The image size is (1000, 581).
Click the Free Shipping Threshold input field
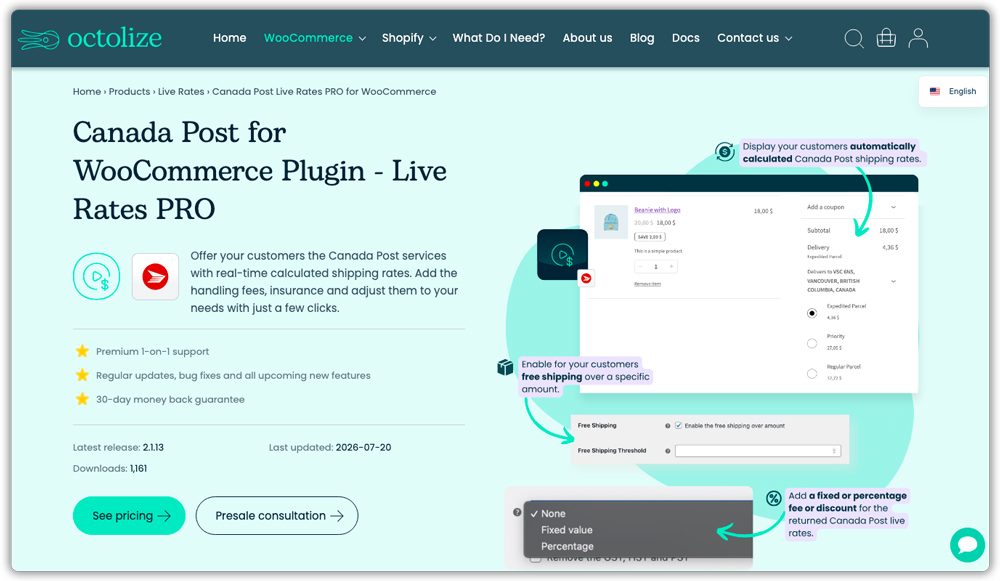point(758,451)
